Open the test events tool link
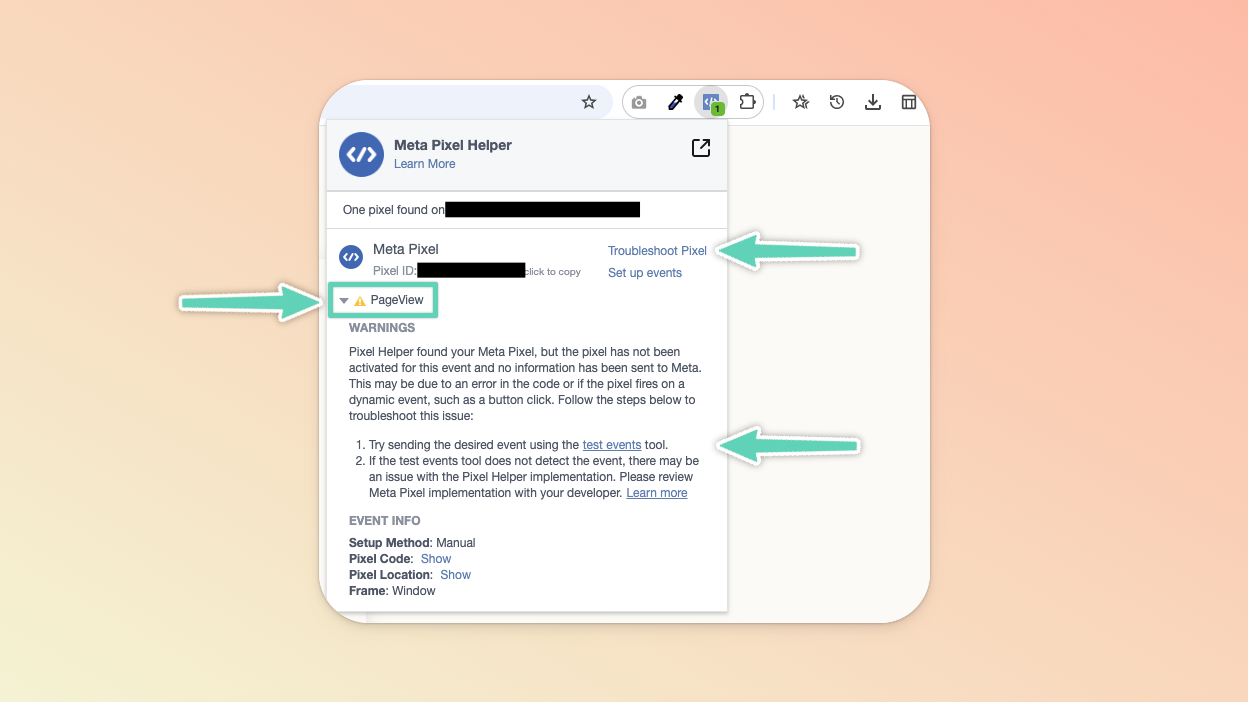This screenshot has height=702, width=1248. tap(612, 445)
